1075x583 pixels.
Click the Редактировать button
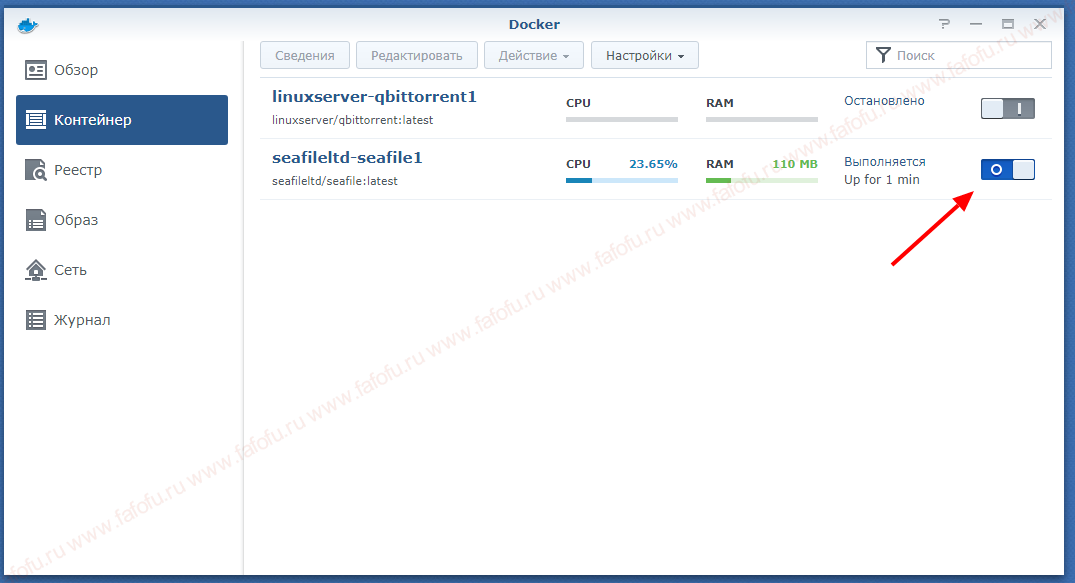[x=416, y=56]
